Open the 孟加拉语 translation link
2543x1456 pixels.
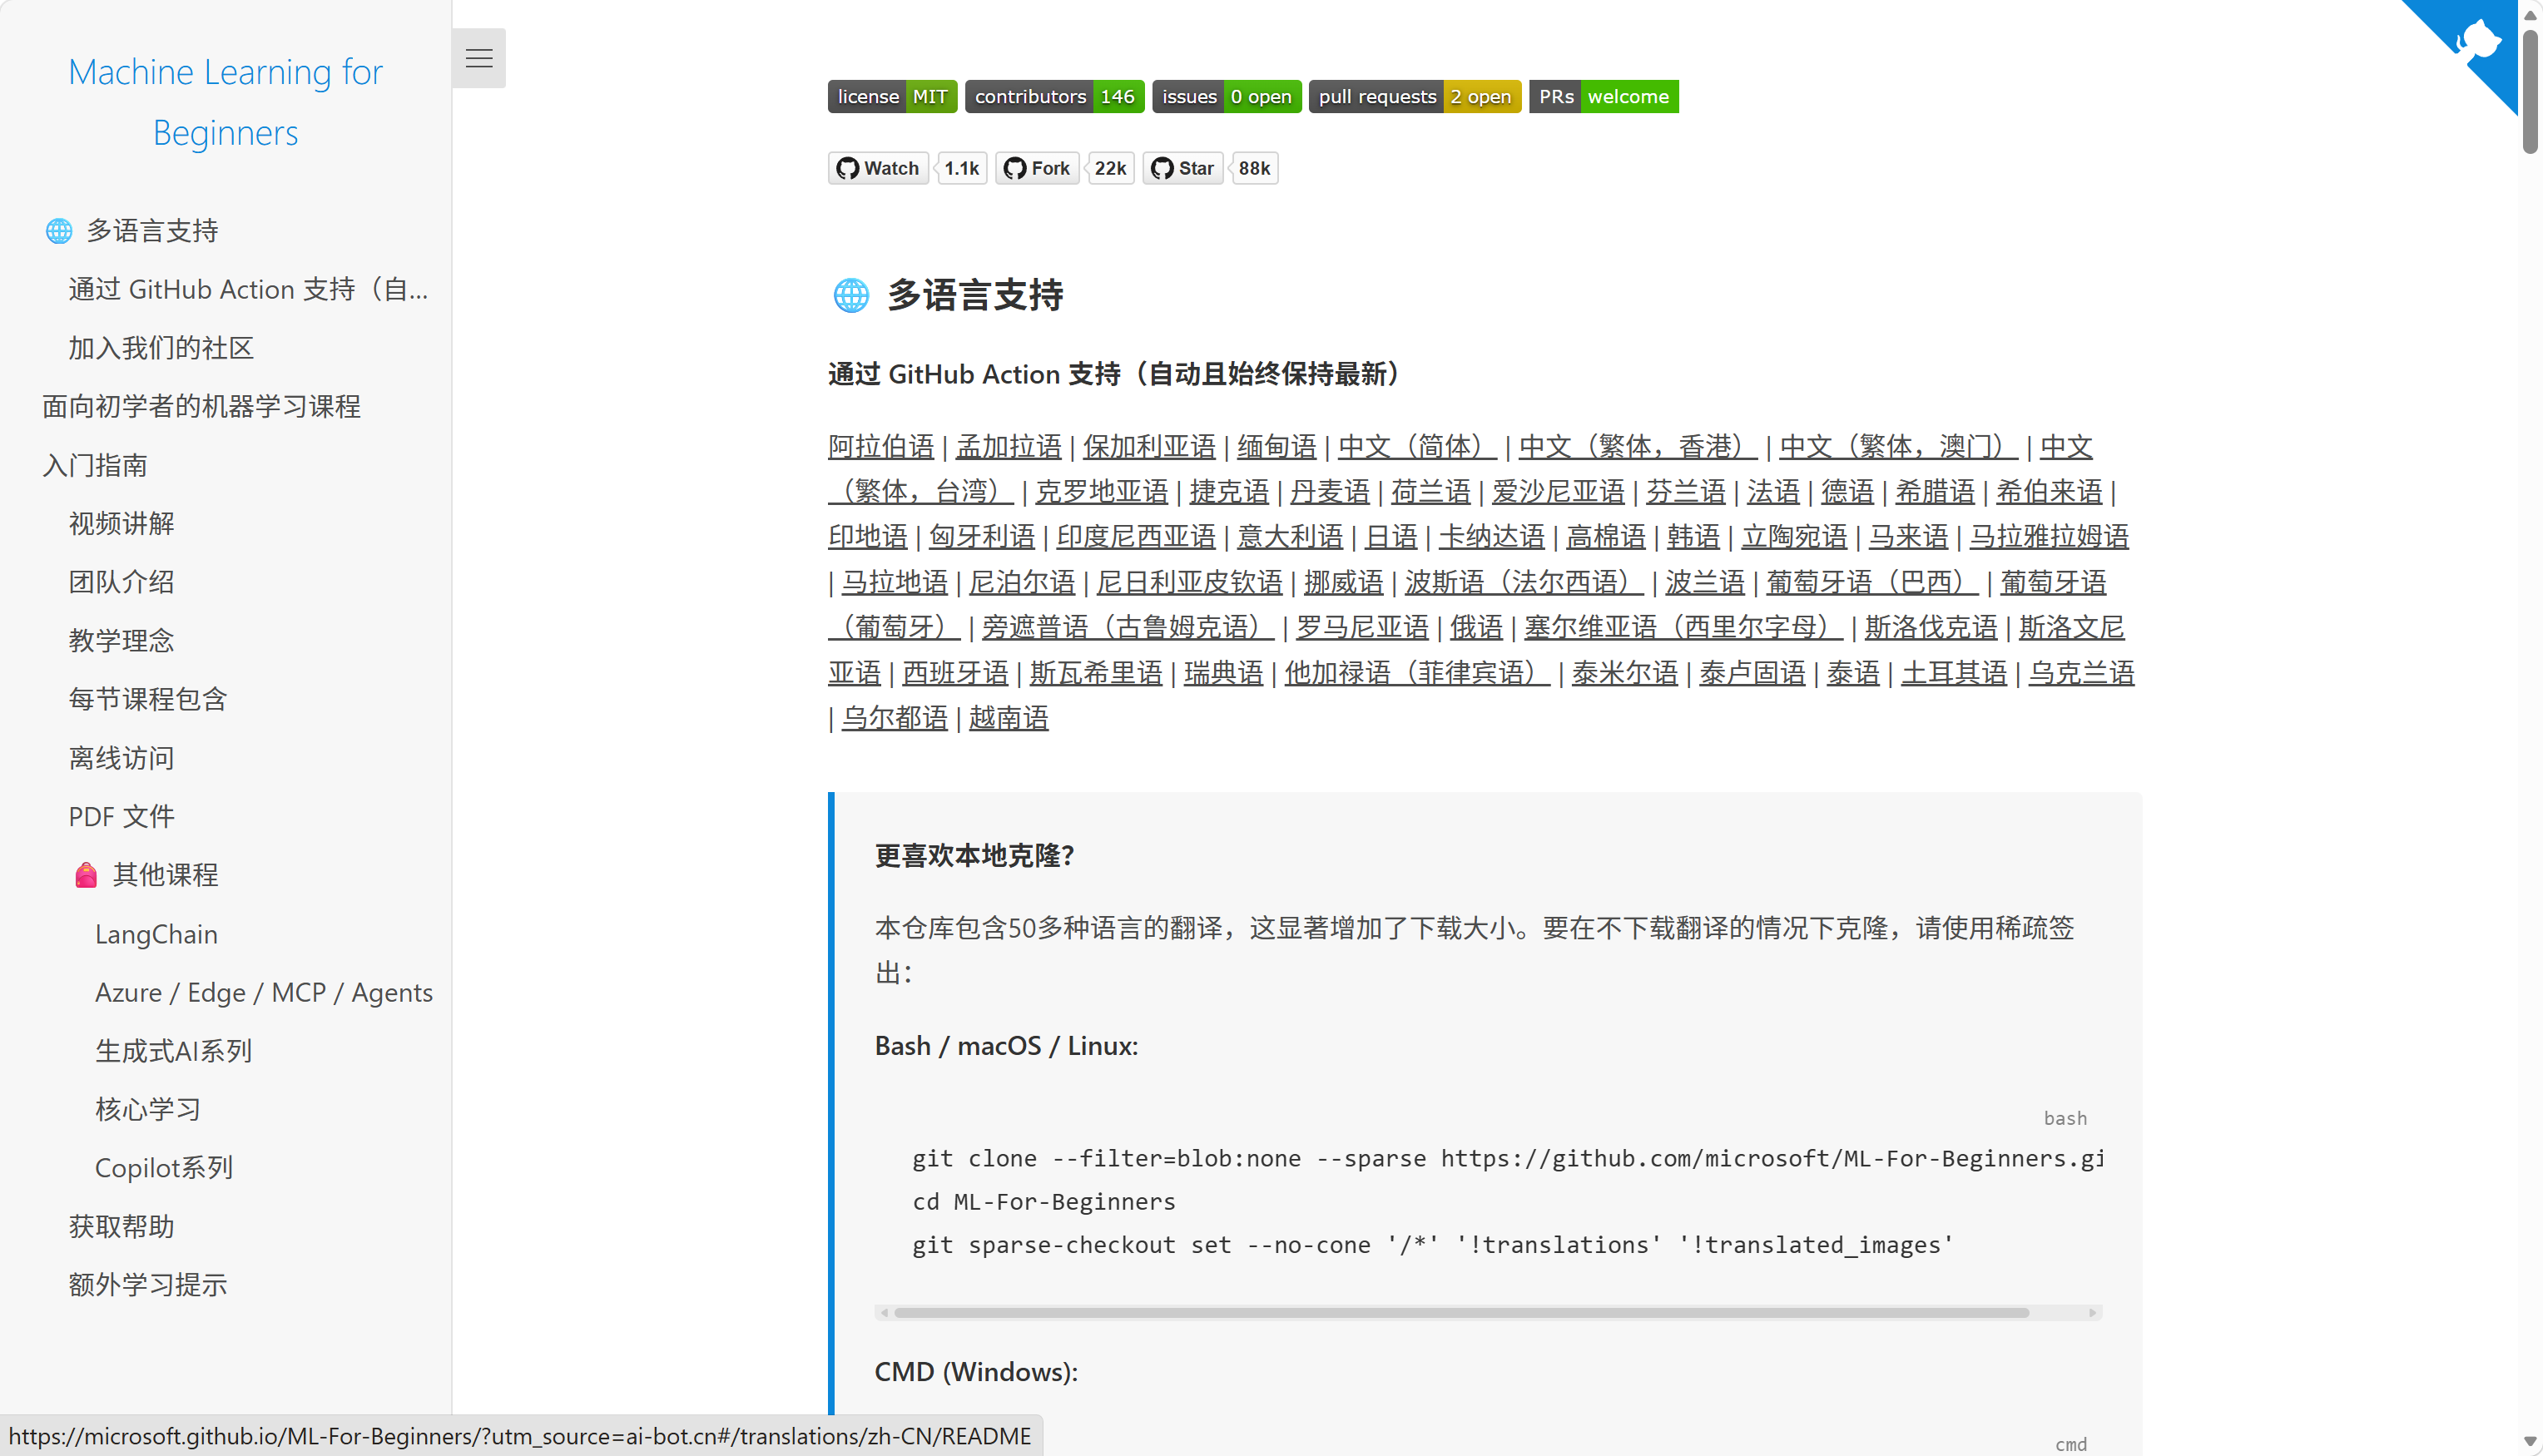point(1009,446)
